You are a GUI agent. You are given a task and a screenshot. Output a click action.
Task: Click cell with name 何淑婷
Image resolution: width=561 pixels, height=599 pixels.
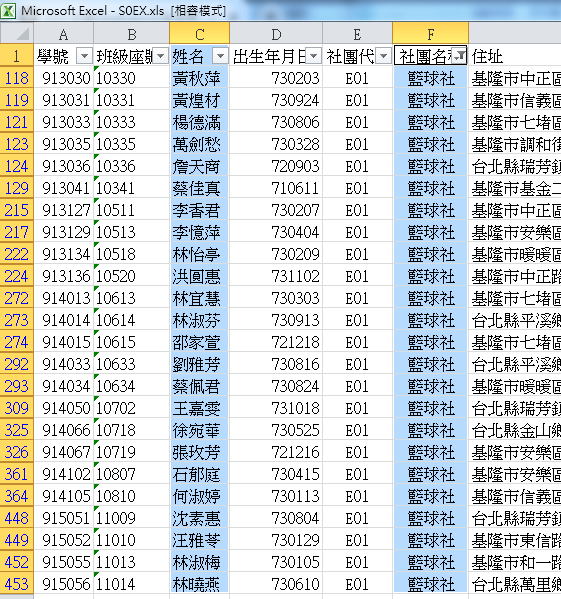200,496
